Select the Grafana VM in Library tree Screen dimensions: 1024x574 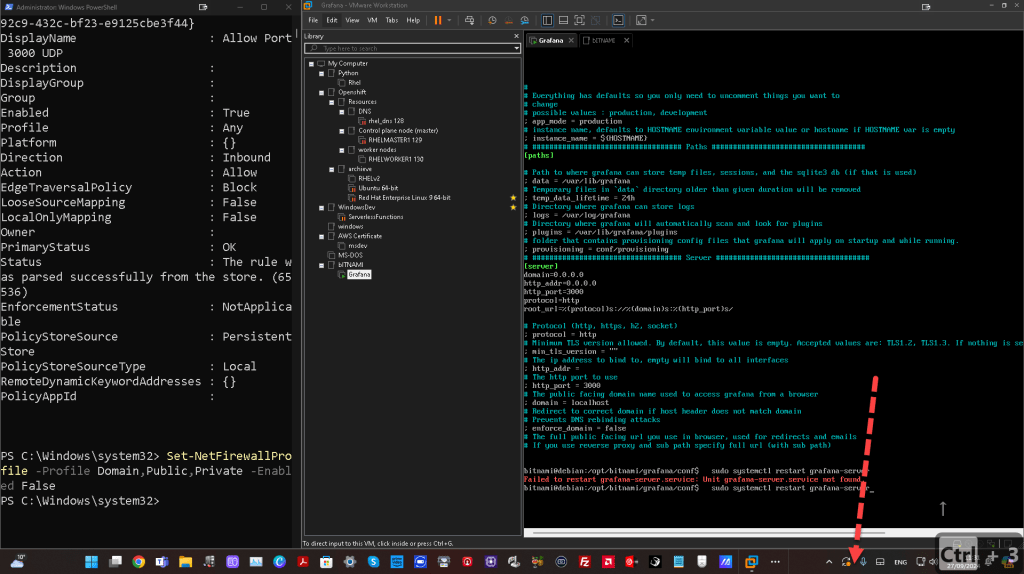(359, 275)
